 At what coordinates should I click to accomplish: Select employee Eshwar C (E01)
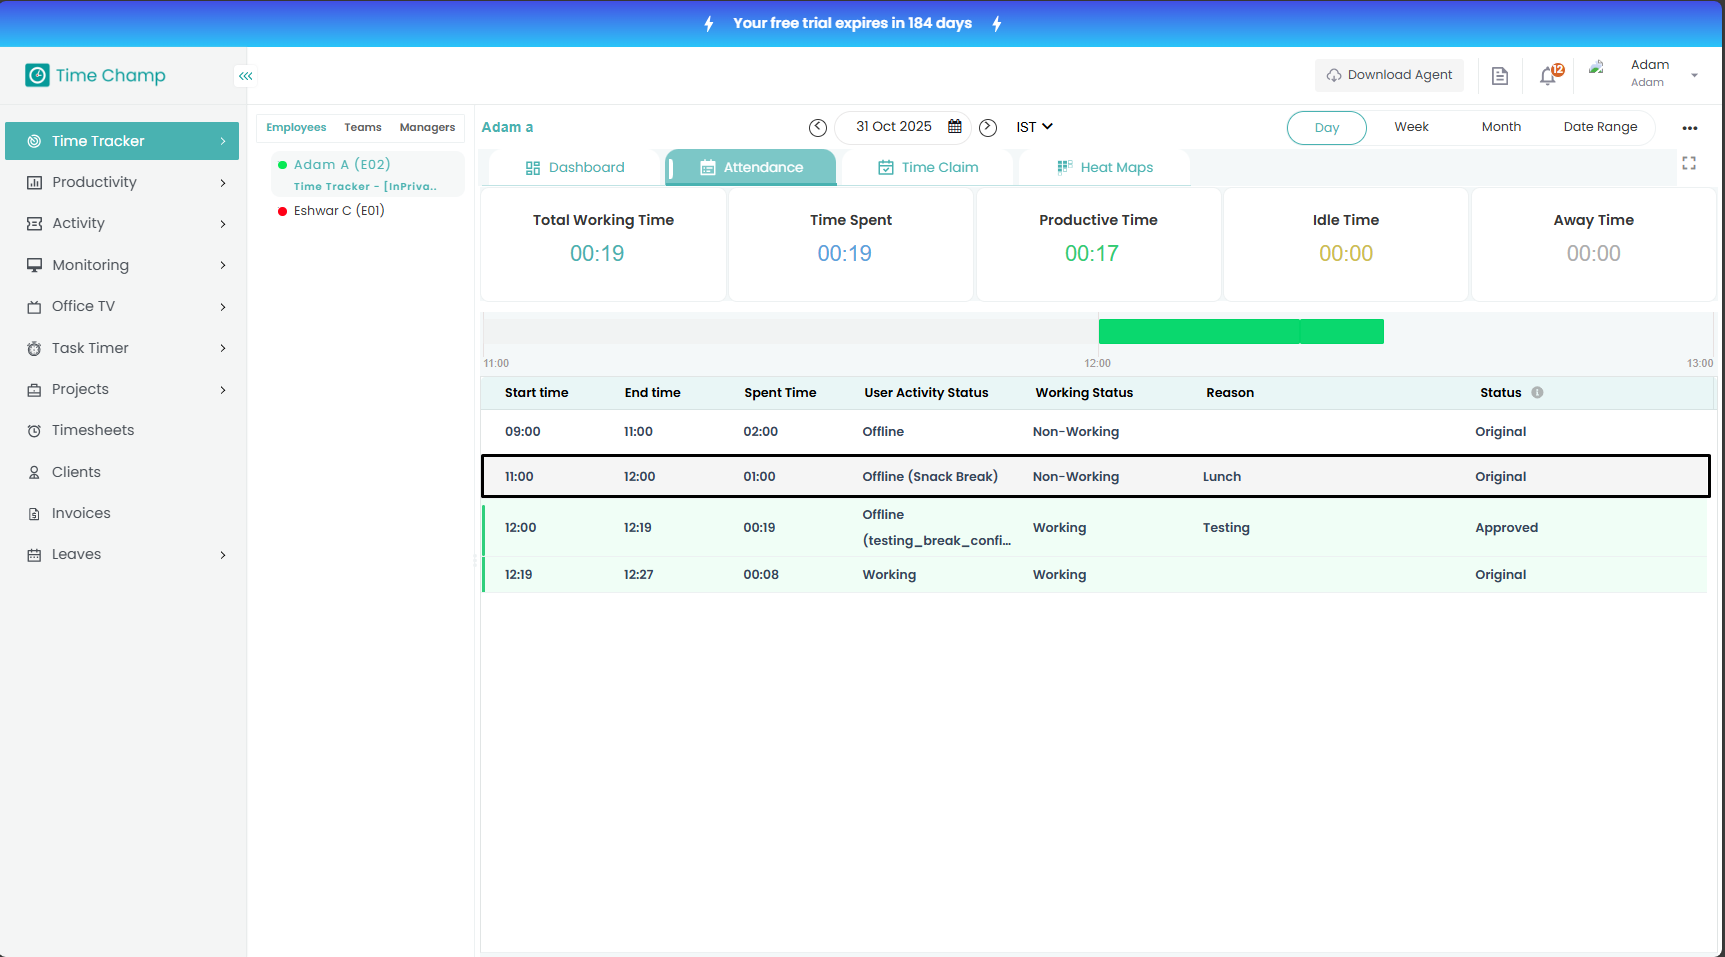(x=338, y=211)
